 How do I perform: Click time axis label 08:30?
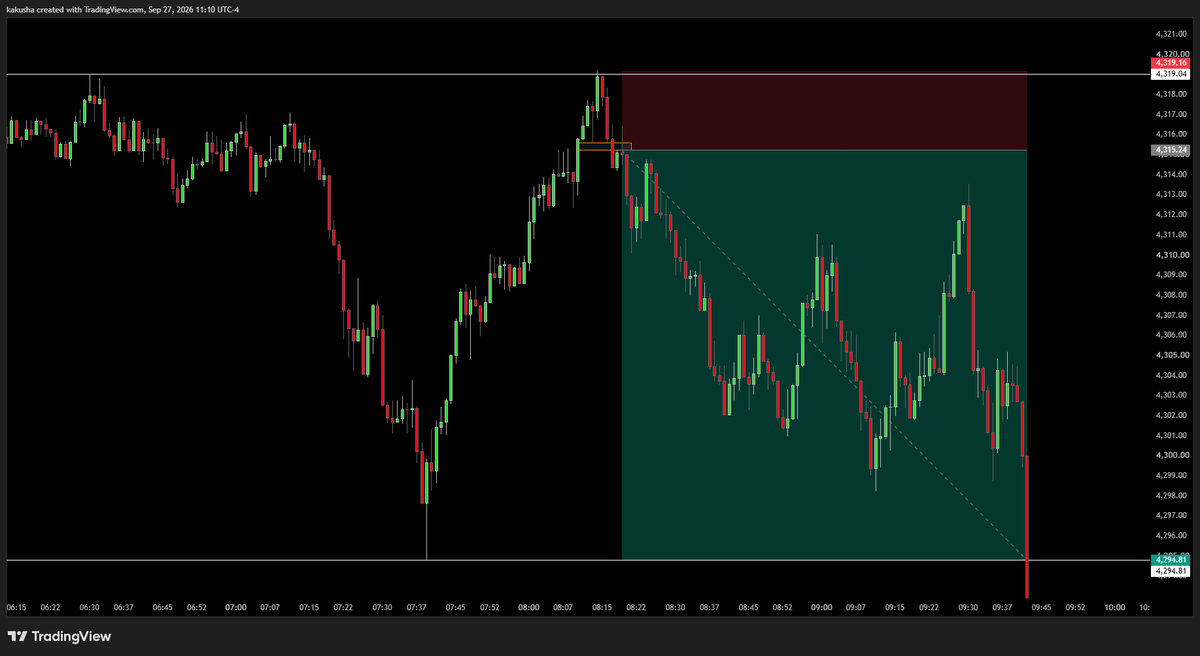pyautogui.click(x=675, y=607)
